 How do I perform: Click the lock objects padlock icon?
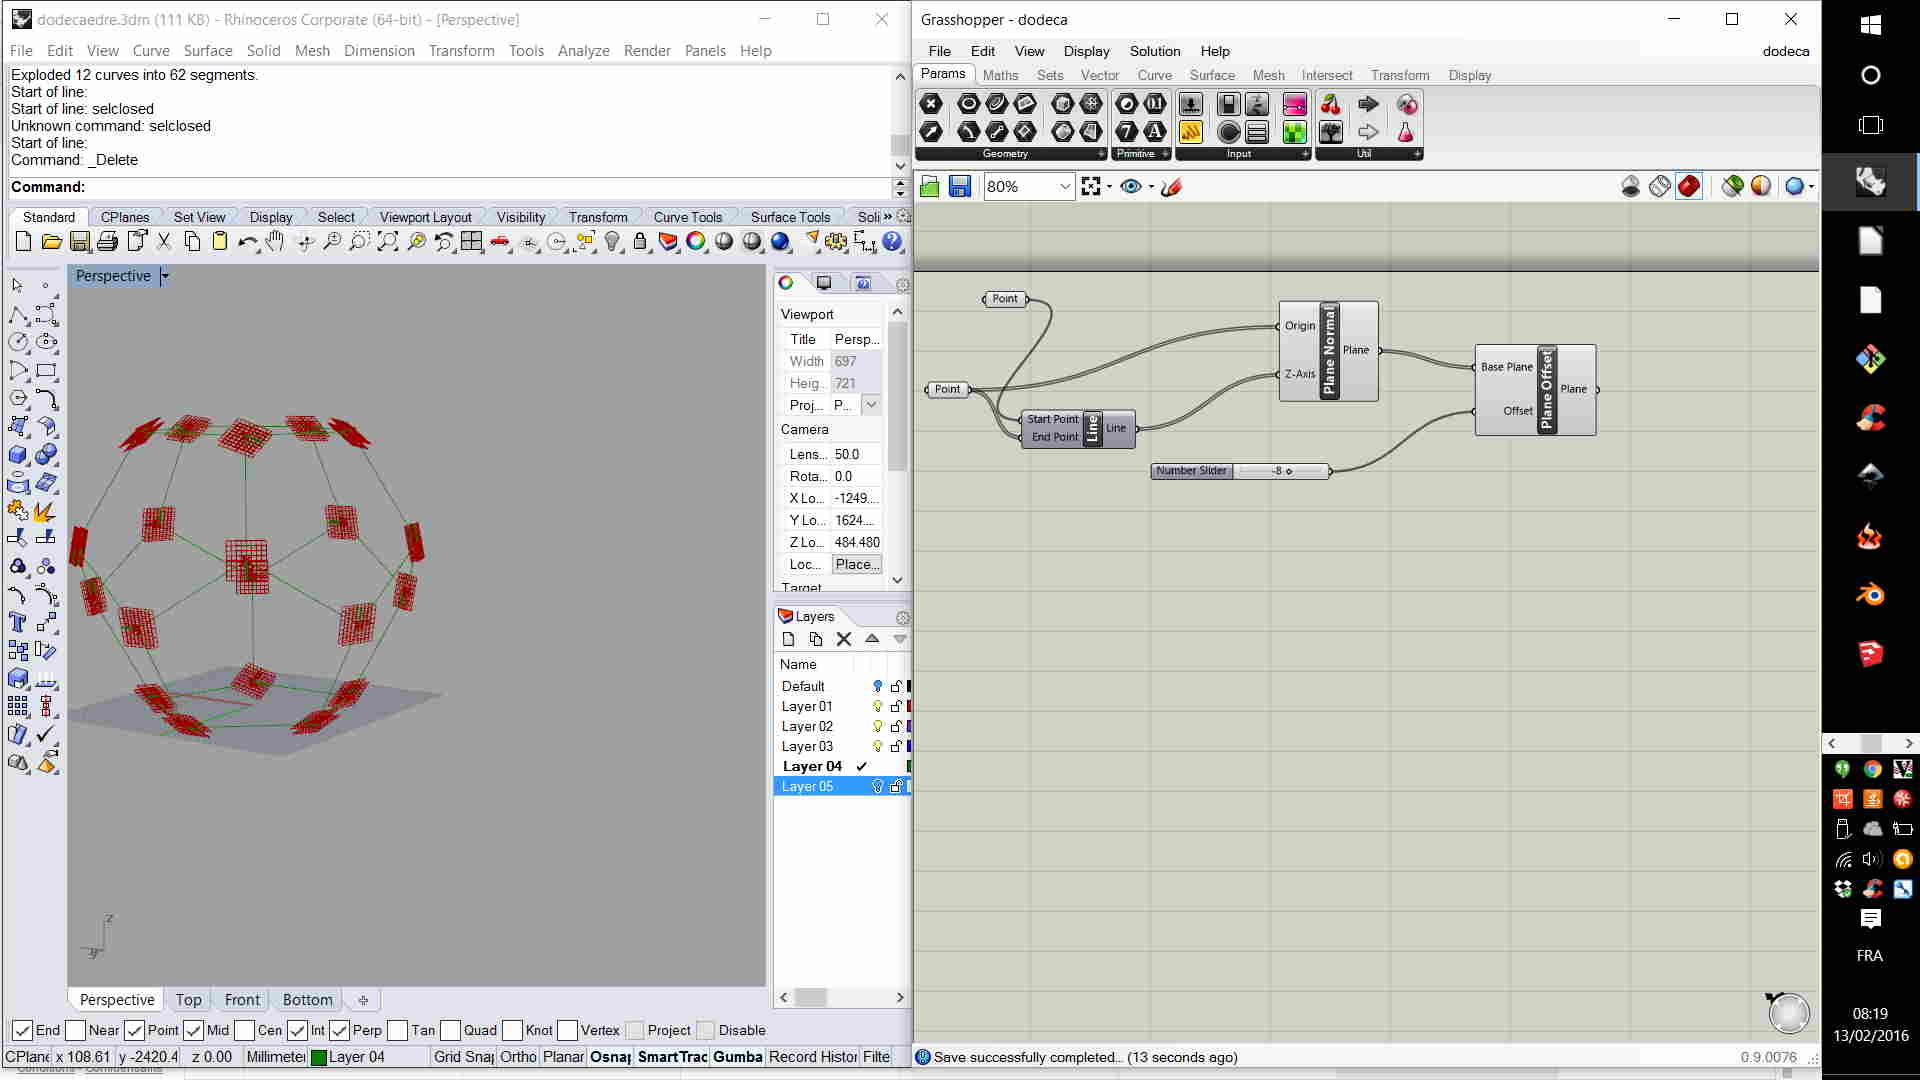[640, 242]
